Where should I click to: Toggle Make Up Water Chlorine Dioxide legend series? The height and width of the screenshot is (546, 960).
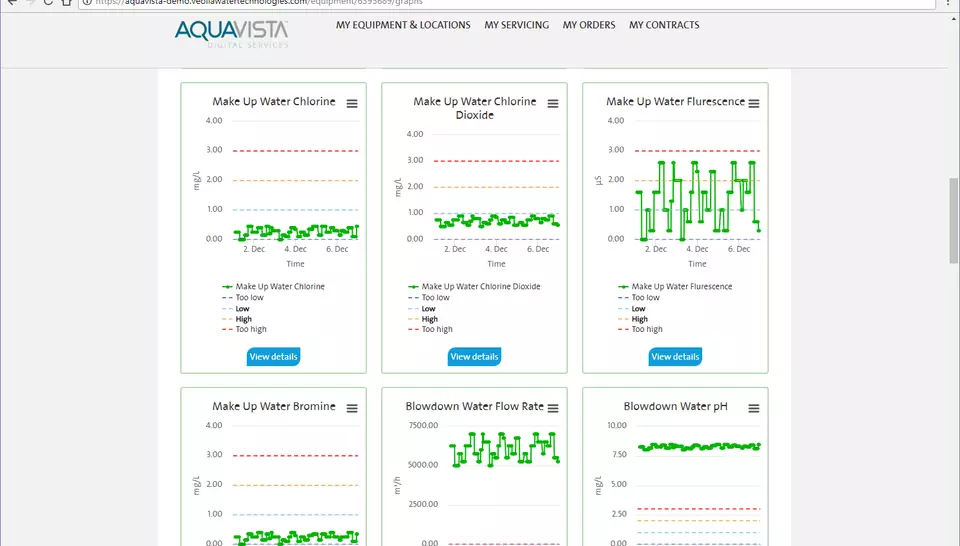(474, 286)
